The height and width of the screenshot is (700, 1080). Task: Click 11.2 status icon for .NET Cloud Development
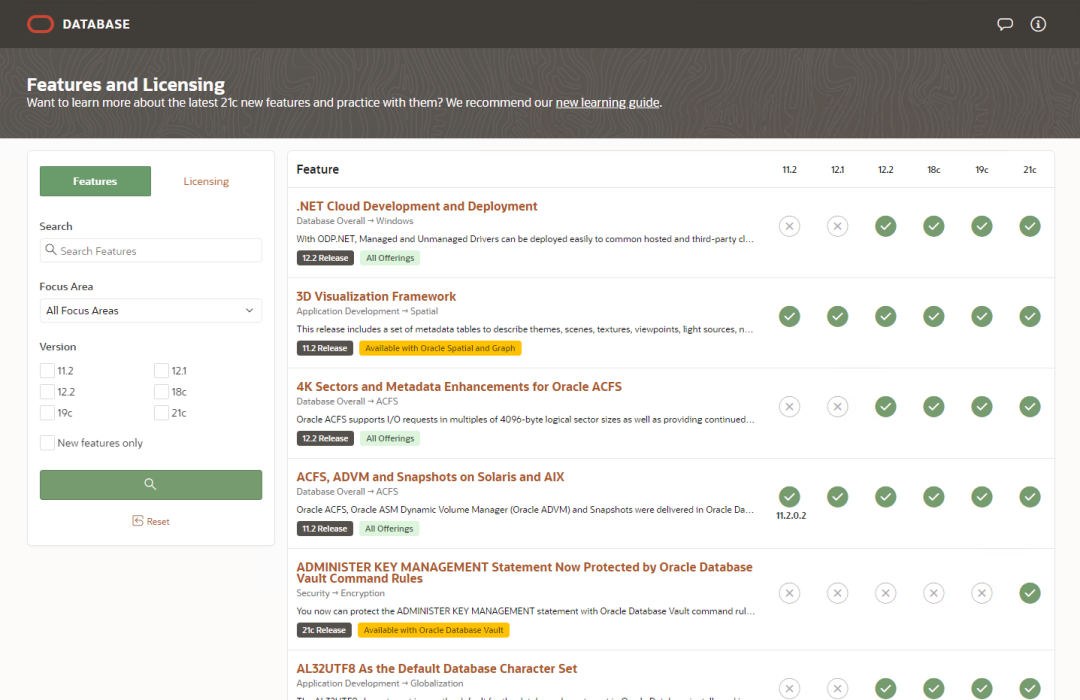pyautogui.click(x=789, y=226)
